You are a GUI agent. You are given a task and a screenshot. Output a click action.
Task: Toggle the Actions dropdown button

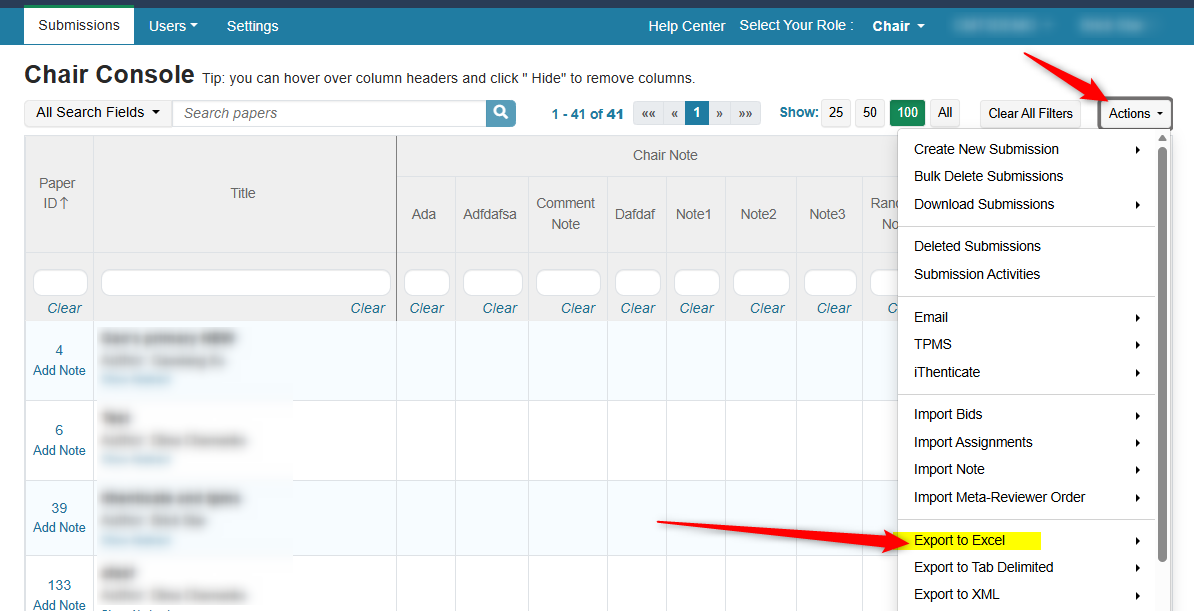(1135, 114)
